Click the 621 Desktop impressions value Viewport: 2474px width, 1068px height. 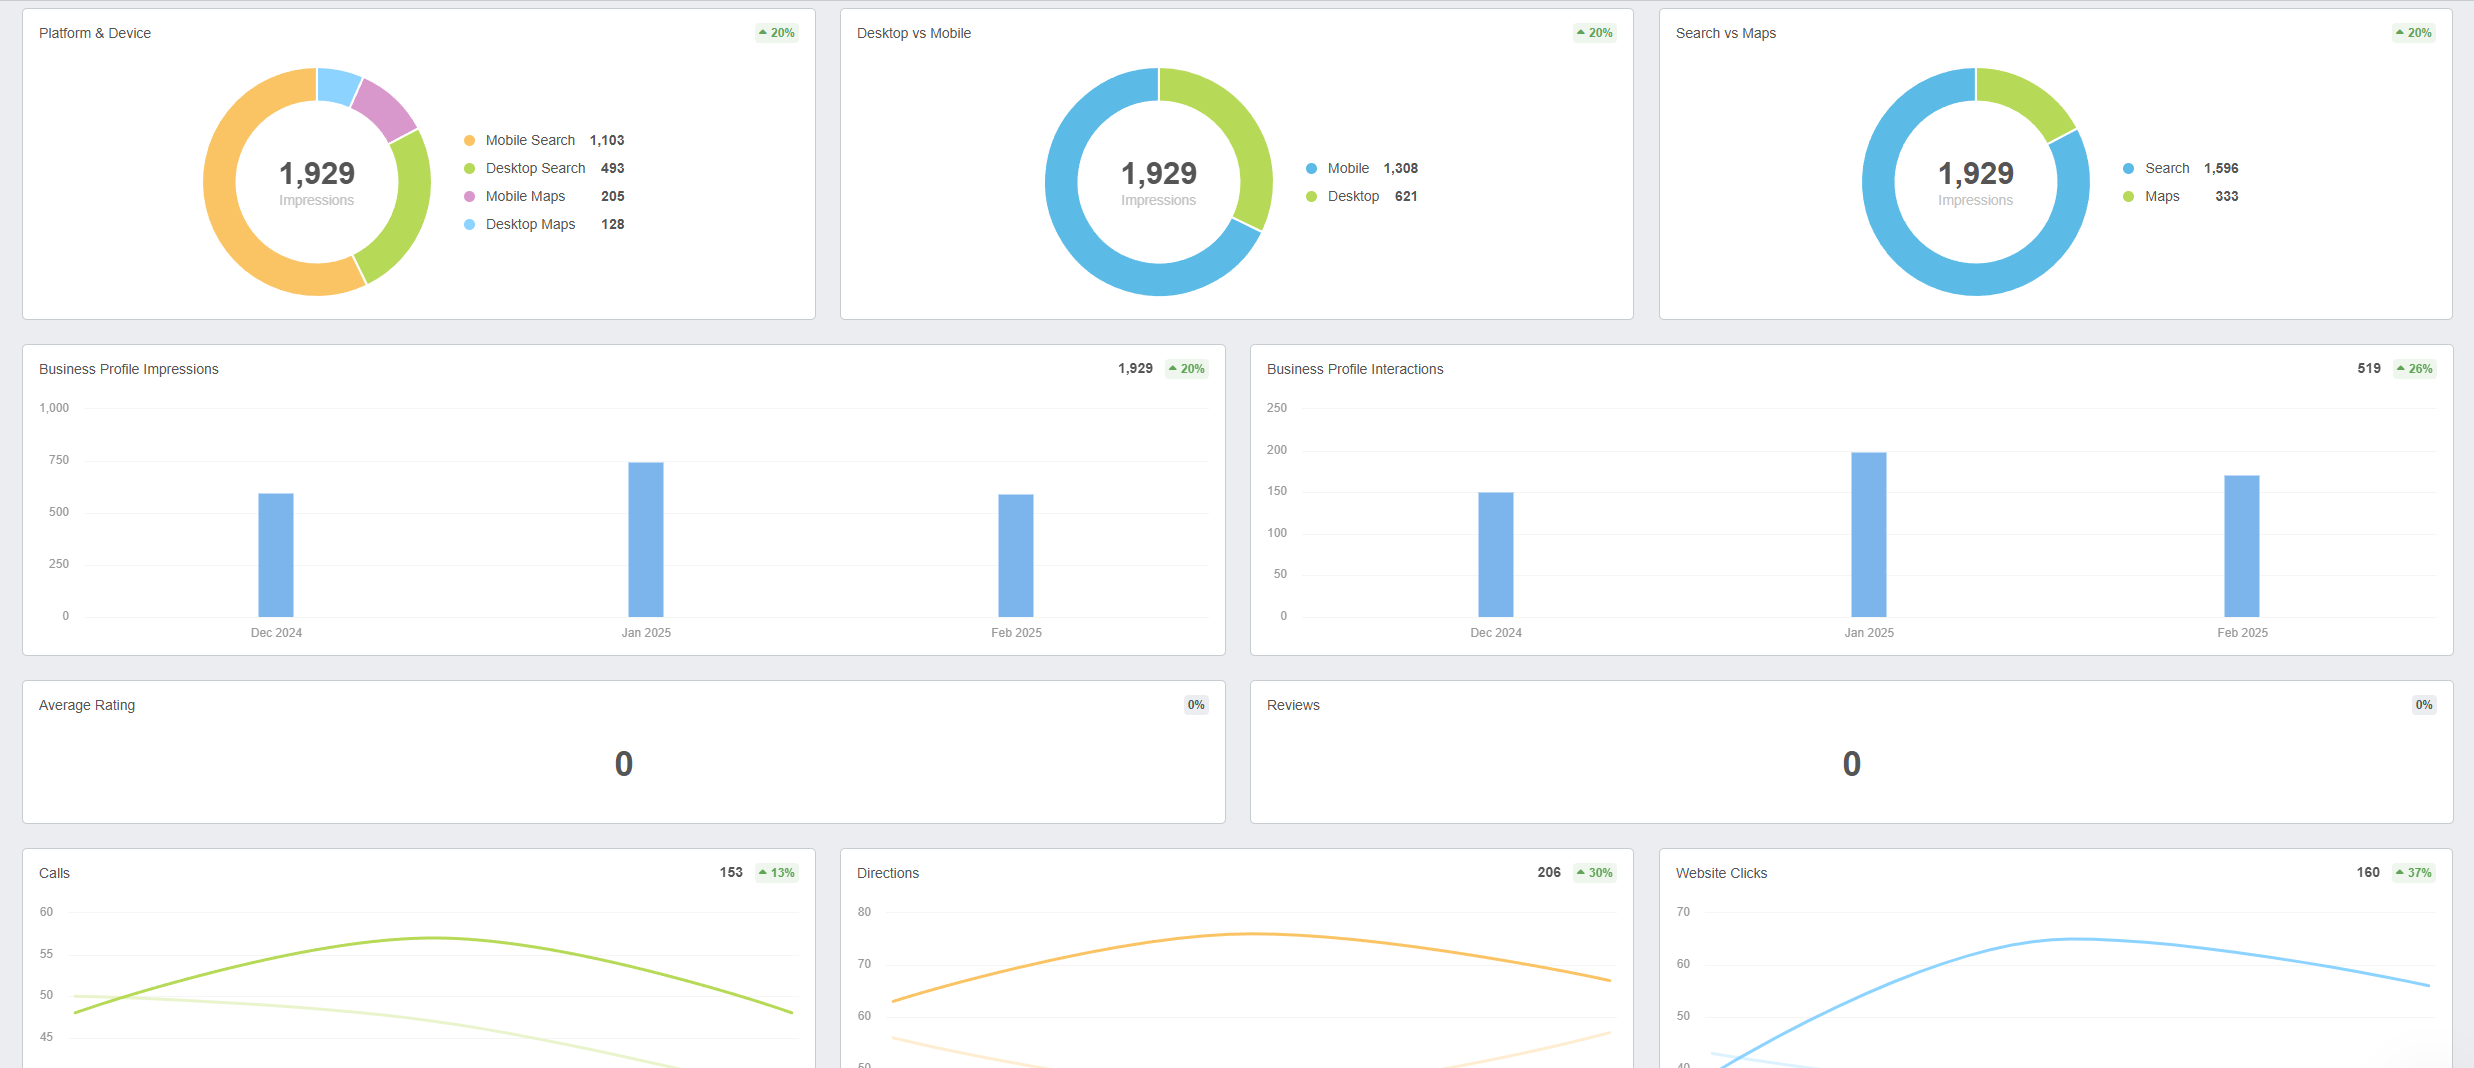point(1406,197)
